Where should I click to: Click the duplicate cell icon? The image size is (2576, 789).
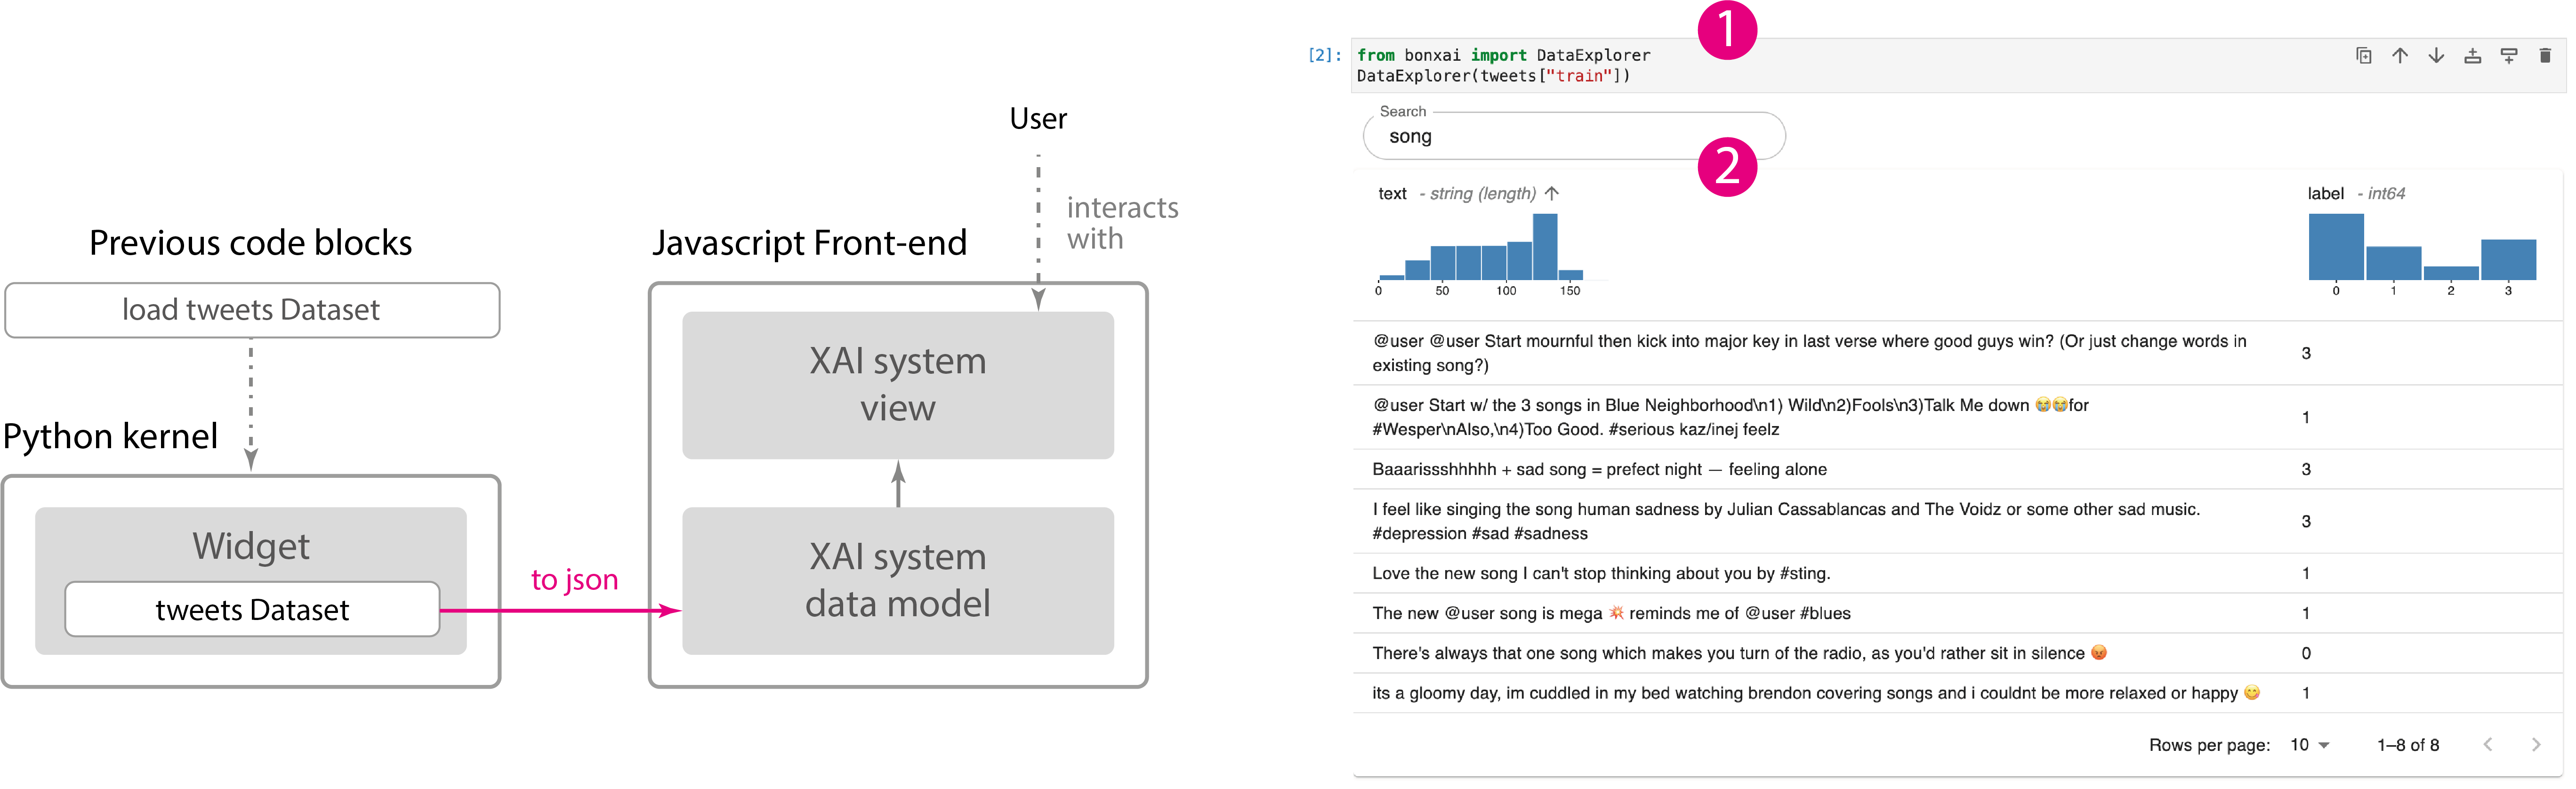pyautogui.click(x=2363, y=56)
